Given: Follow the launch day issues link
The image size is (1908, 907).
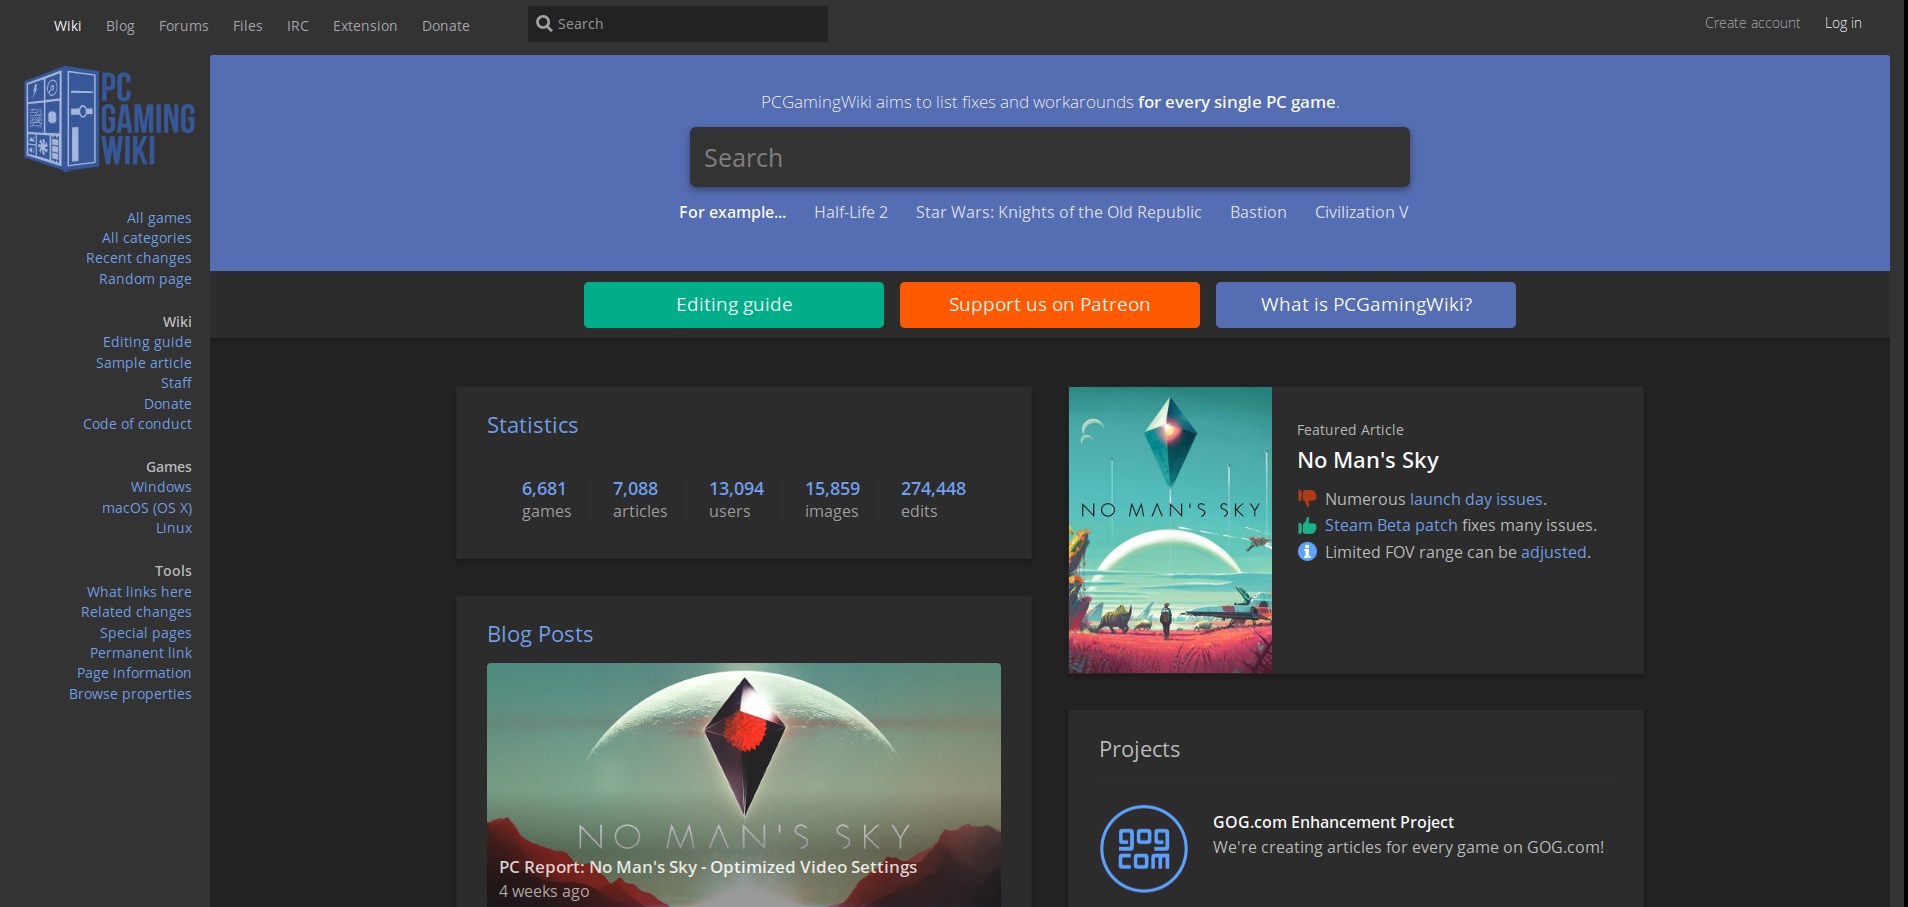Looking at the screenshot, I should (x=1476, y=499).
